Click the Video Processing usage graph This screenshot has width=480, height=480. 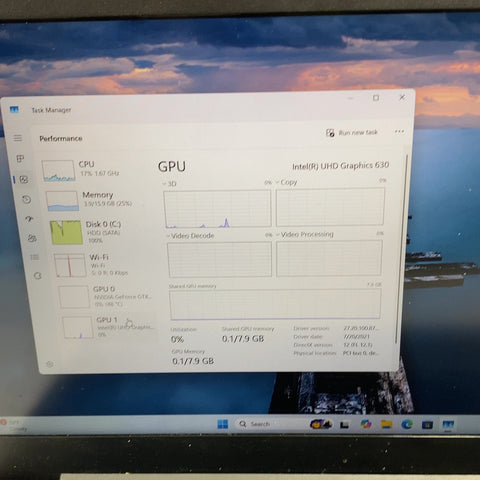pos(329,258)
